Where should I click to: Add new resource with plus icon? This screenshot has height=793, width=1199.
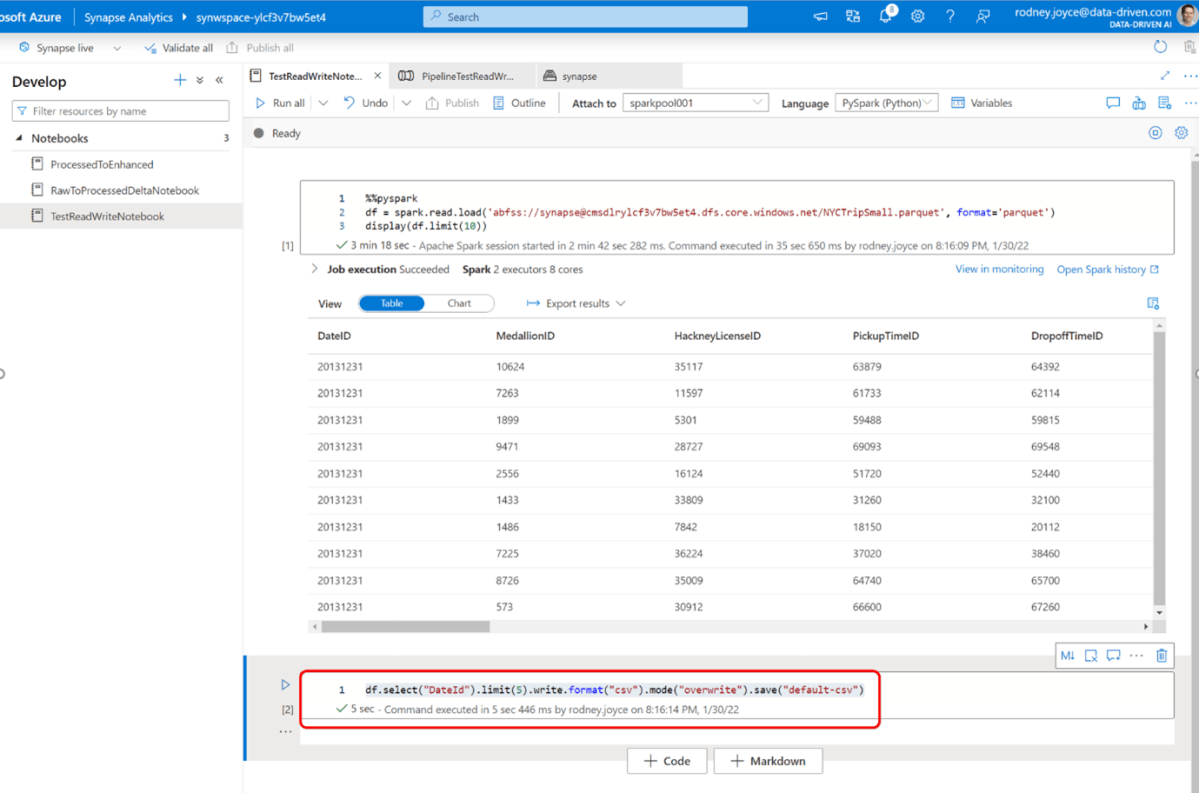(180, 80)
